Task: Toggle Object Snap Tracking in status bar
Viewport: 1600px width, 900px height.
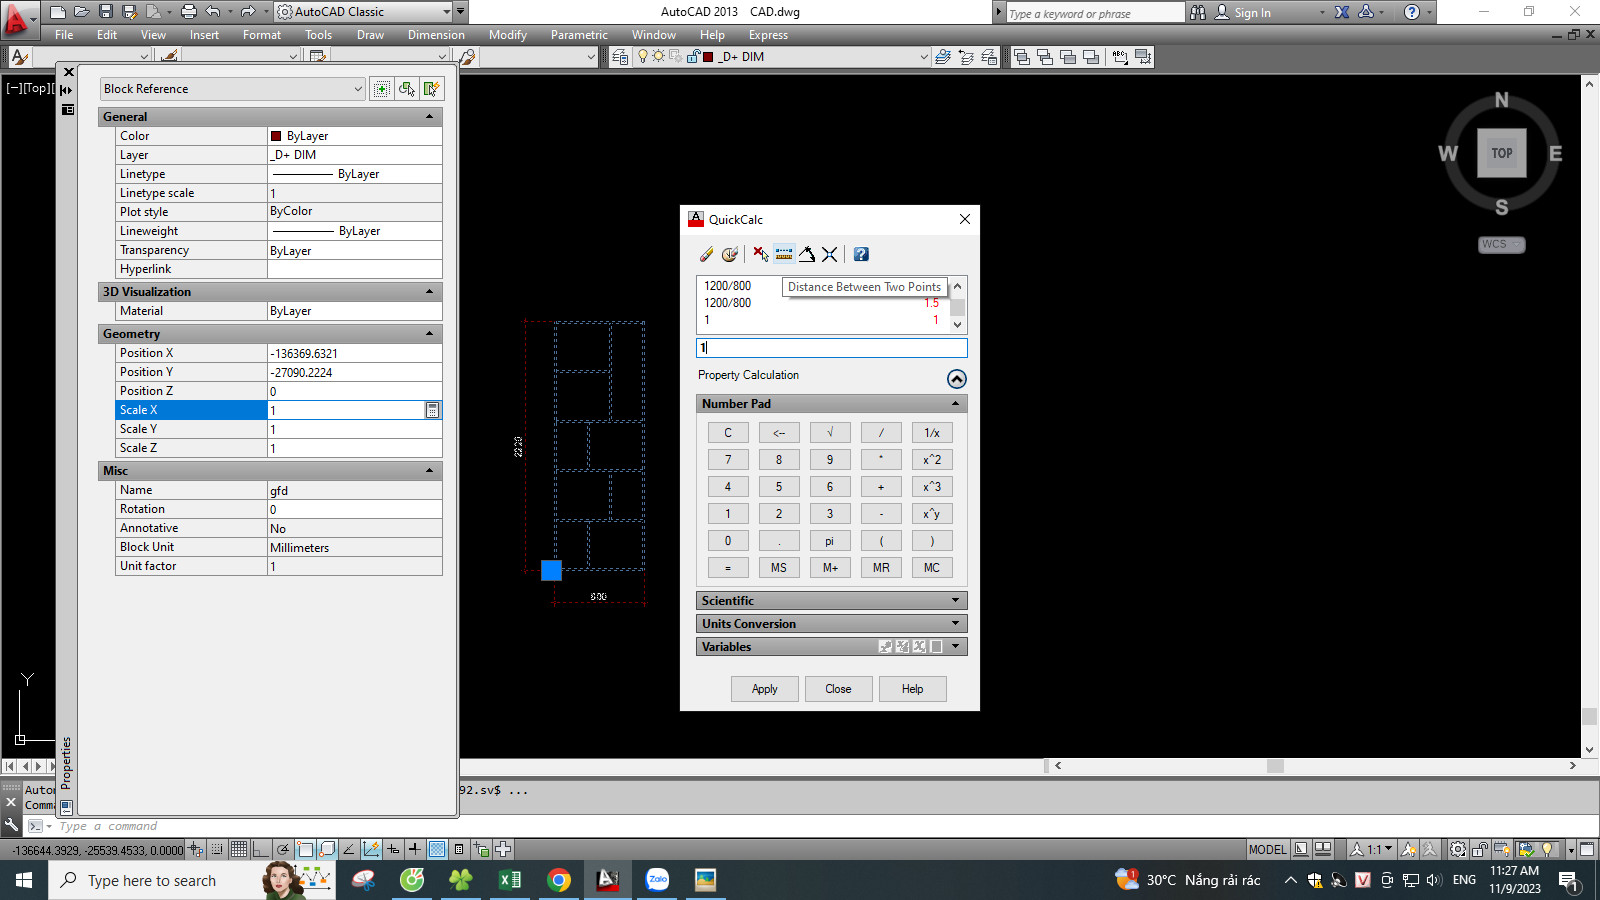Action: pos(349,849)
